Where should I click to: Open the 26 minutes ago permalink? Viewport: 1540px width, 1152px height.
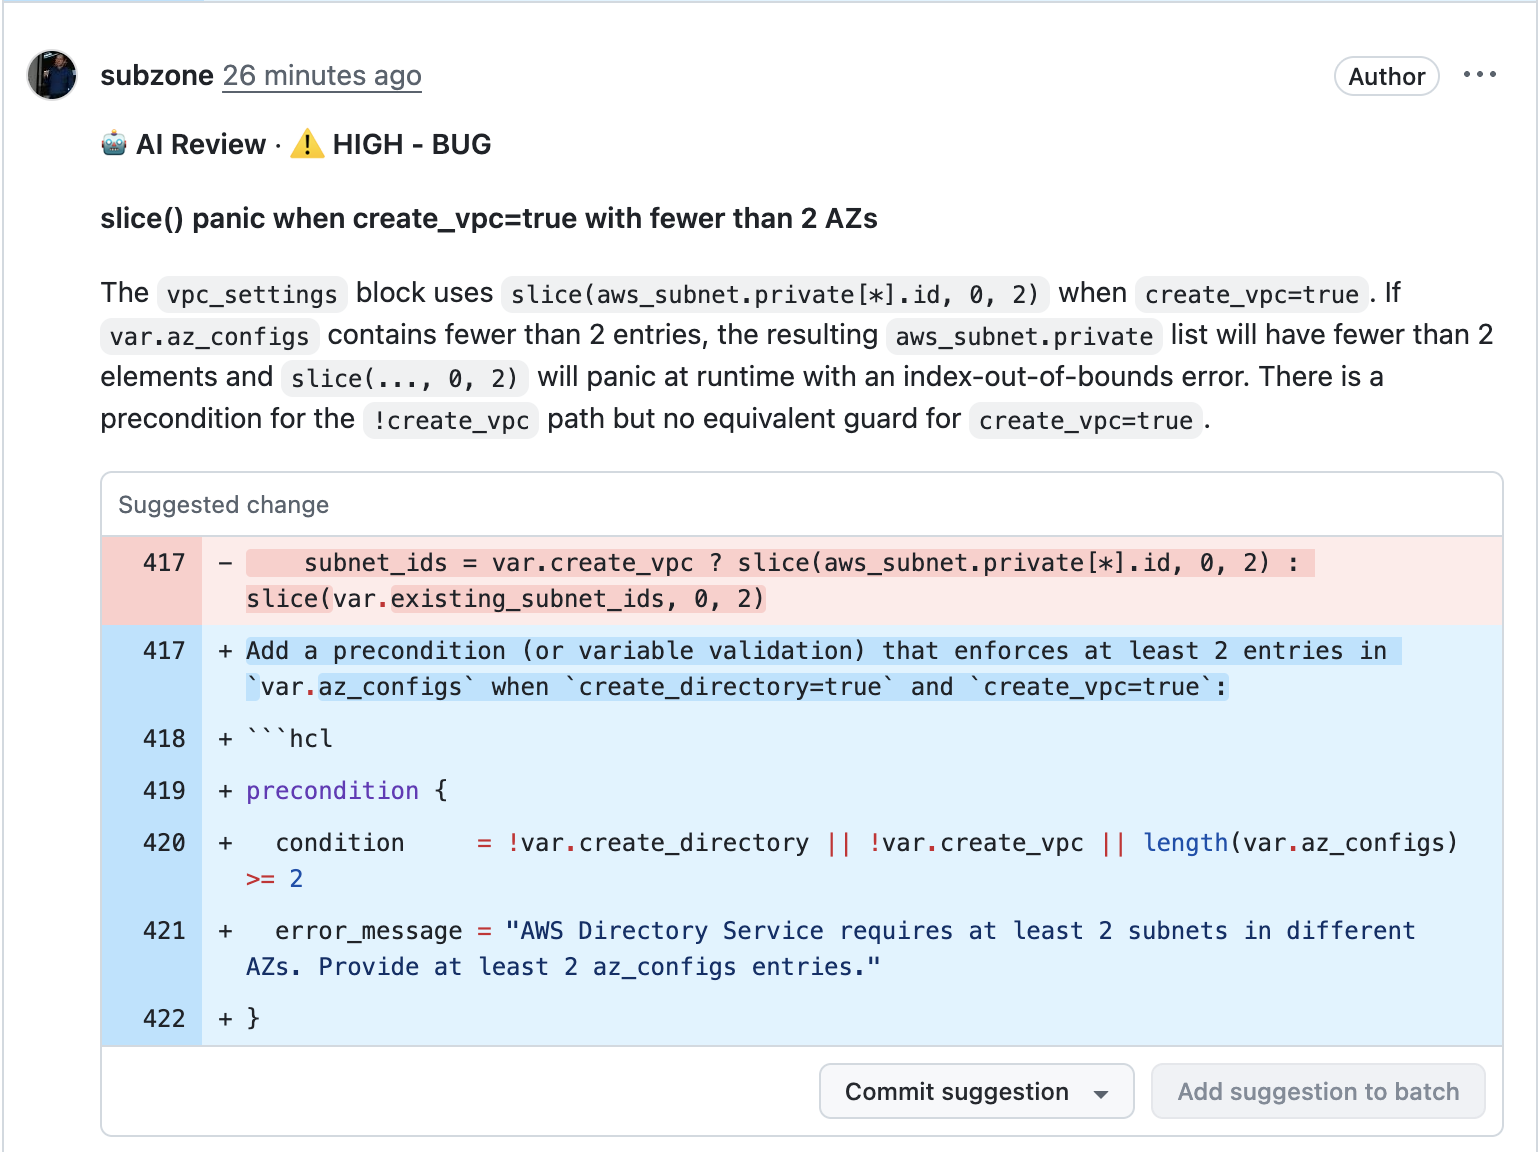point(321,75)
